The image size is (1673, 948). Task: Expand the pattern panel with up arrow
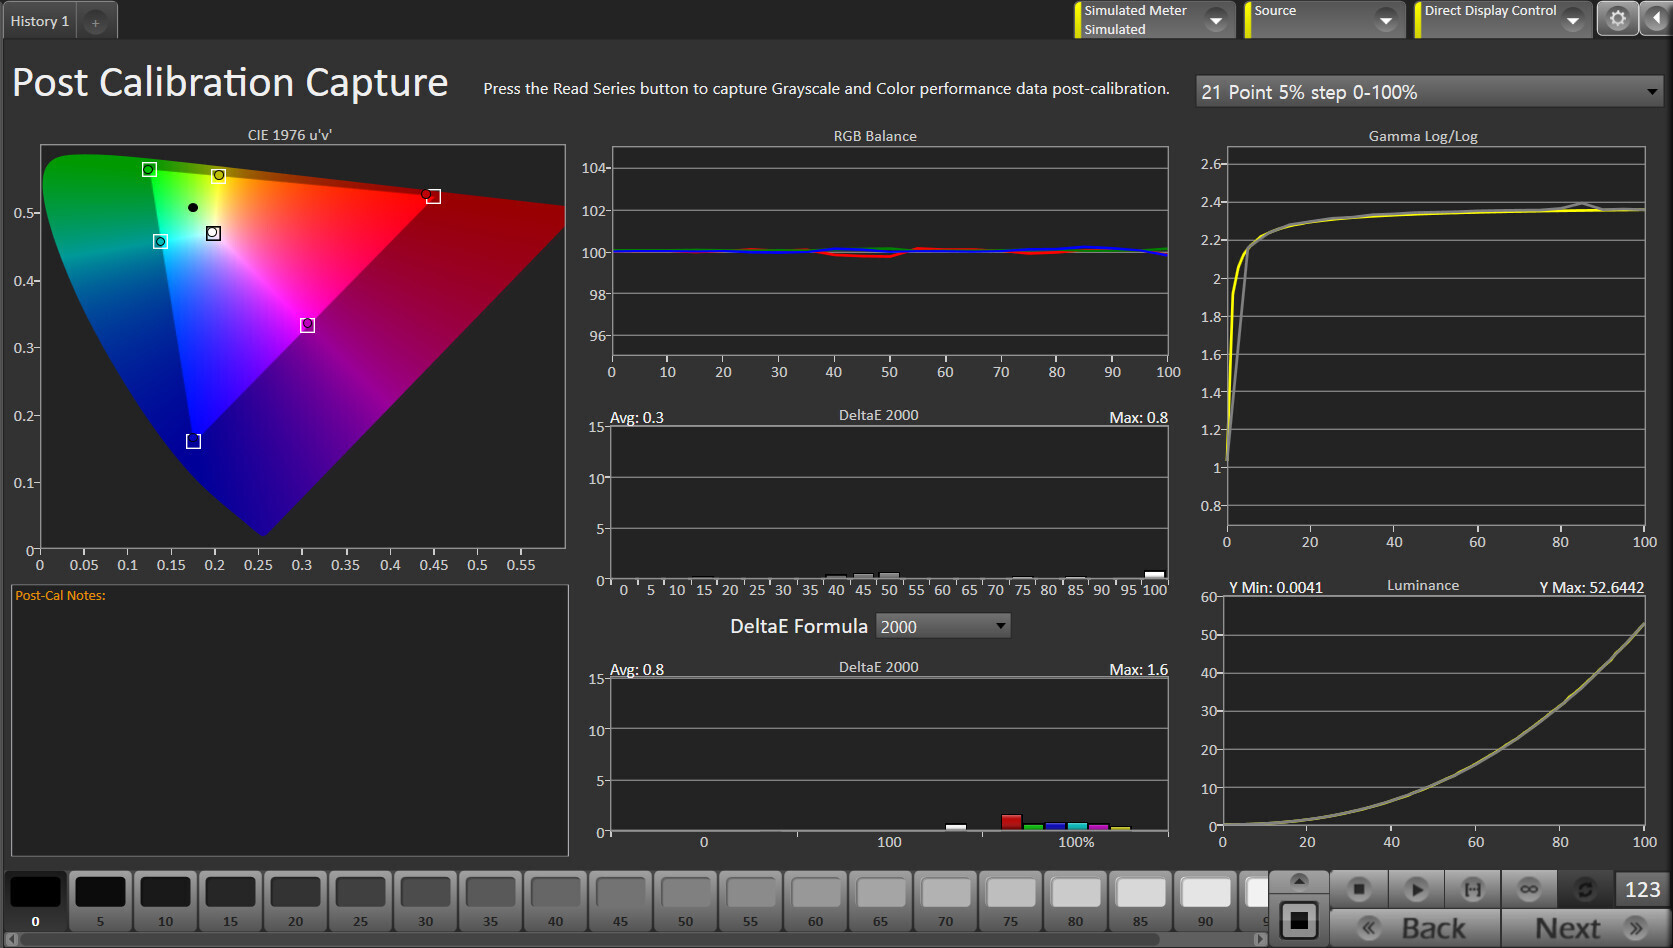pyautogui.click(x=1299, y=881)
